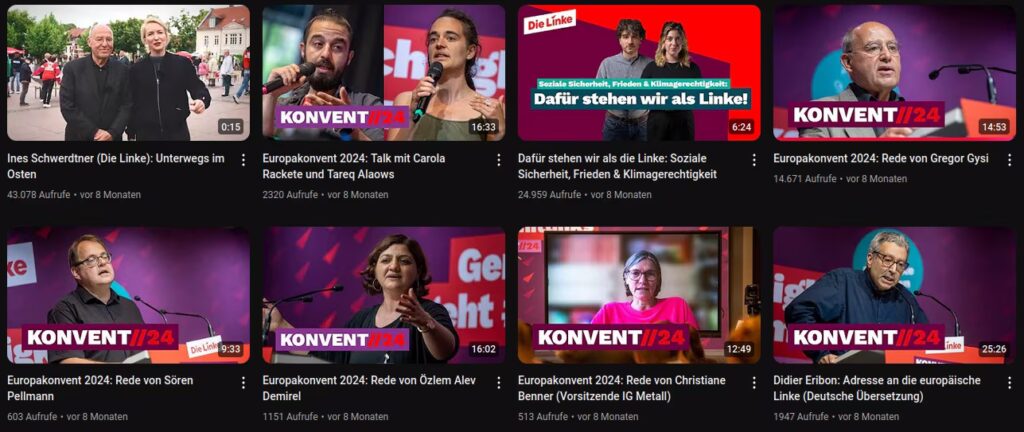Click title 'Ines Schwerdtner (Die Linke): Unterwegs im Osten'
The image size is (1024, 432).
[116, 166]
